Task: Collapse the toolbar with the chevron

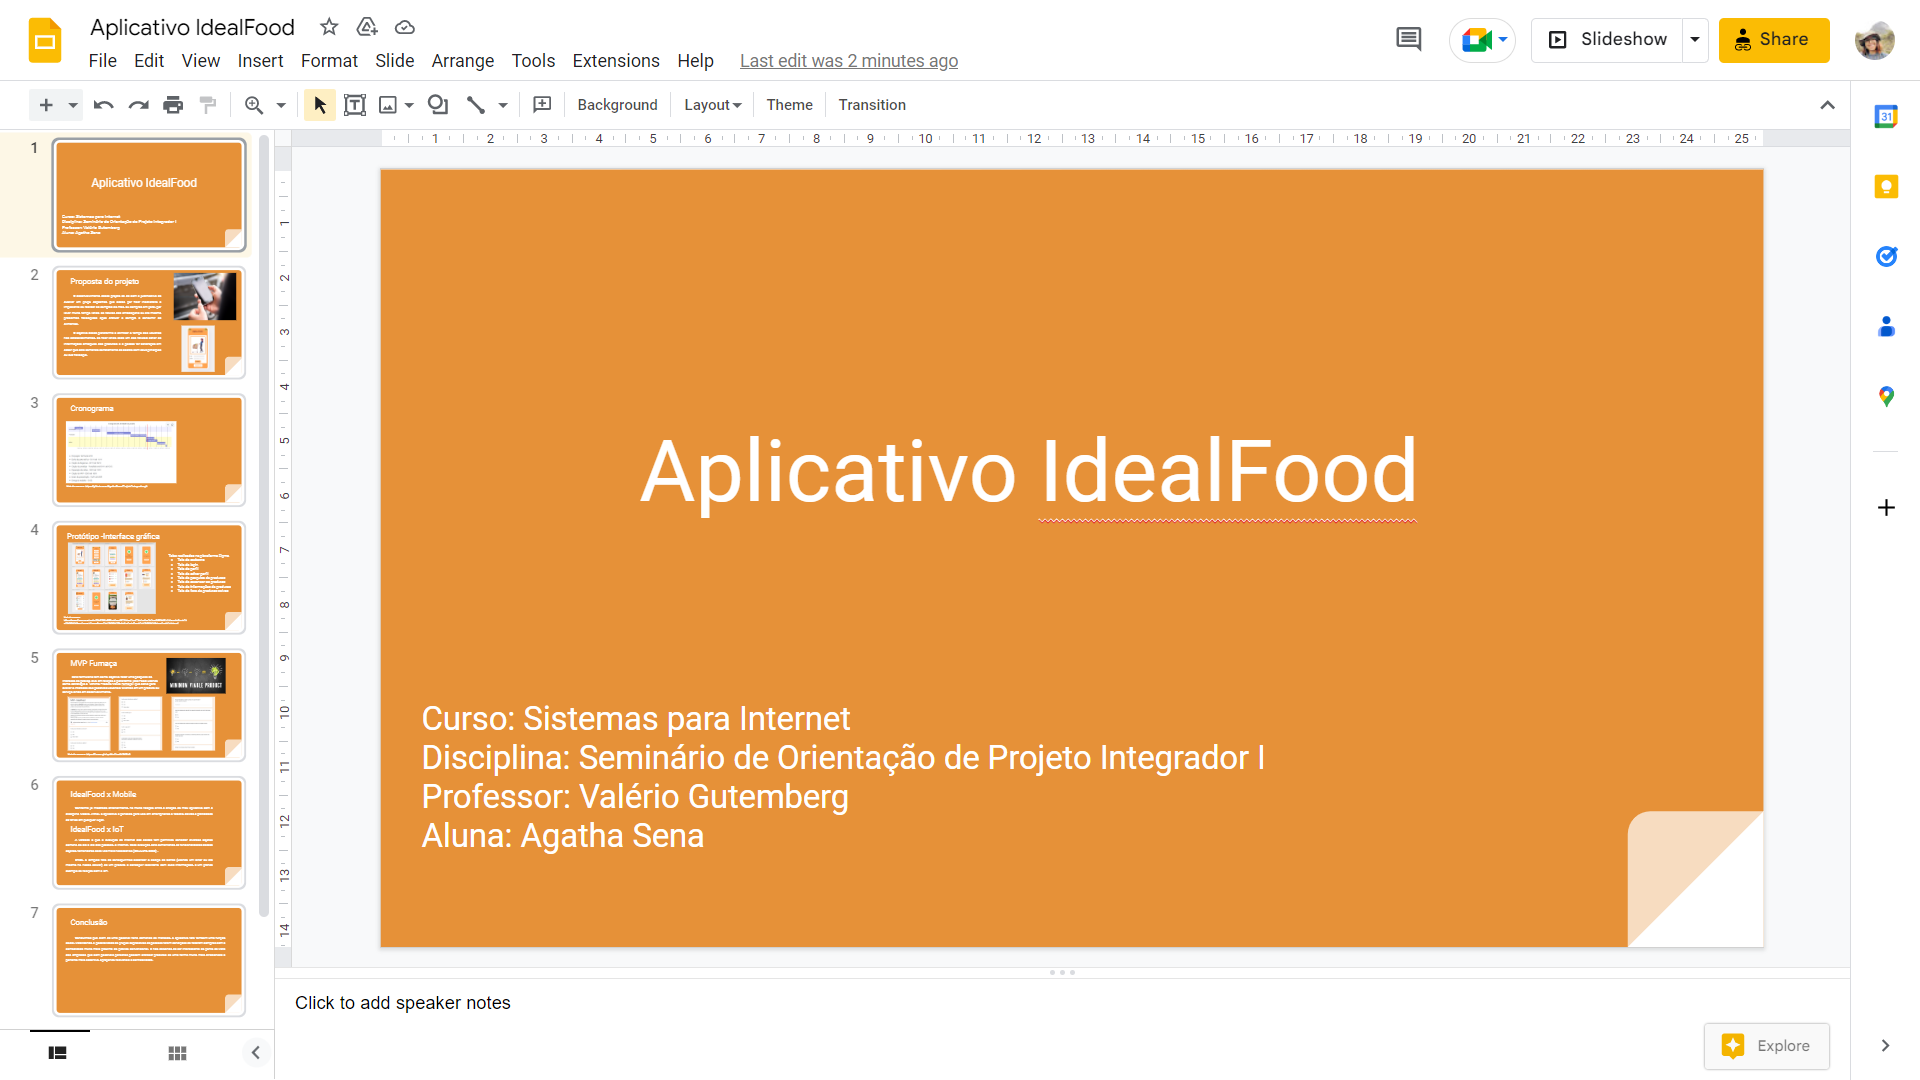Action: pos(1828,104)
